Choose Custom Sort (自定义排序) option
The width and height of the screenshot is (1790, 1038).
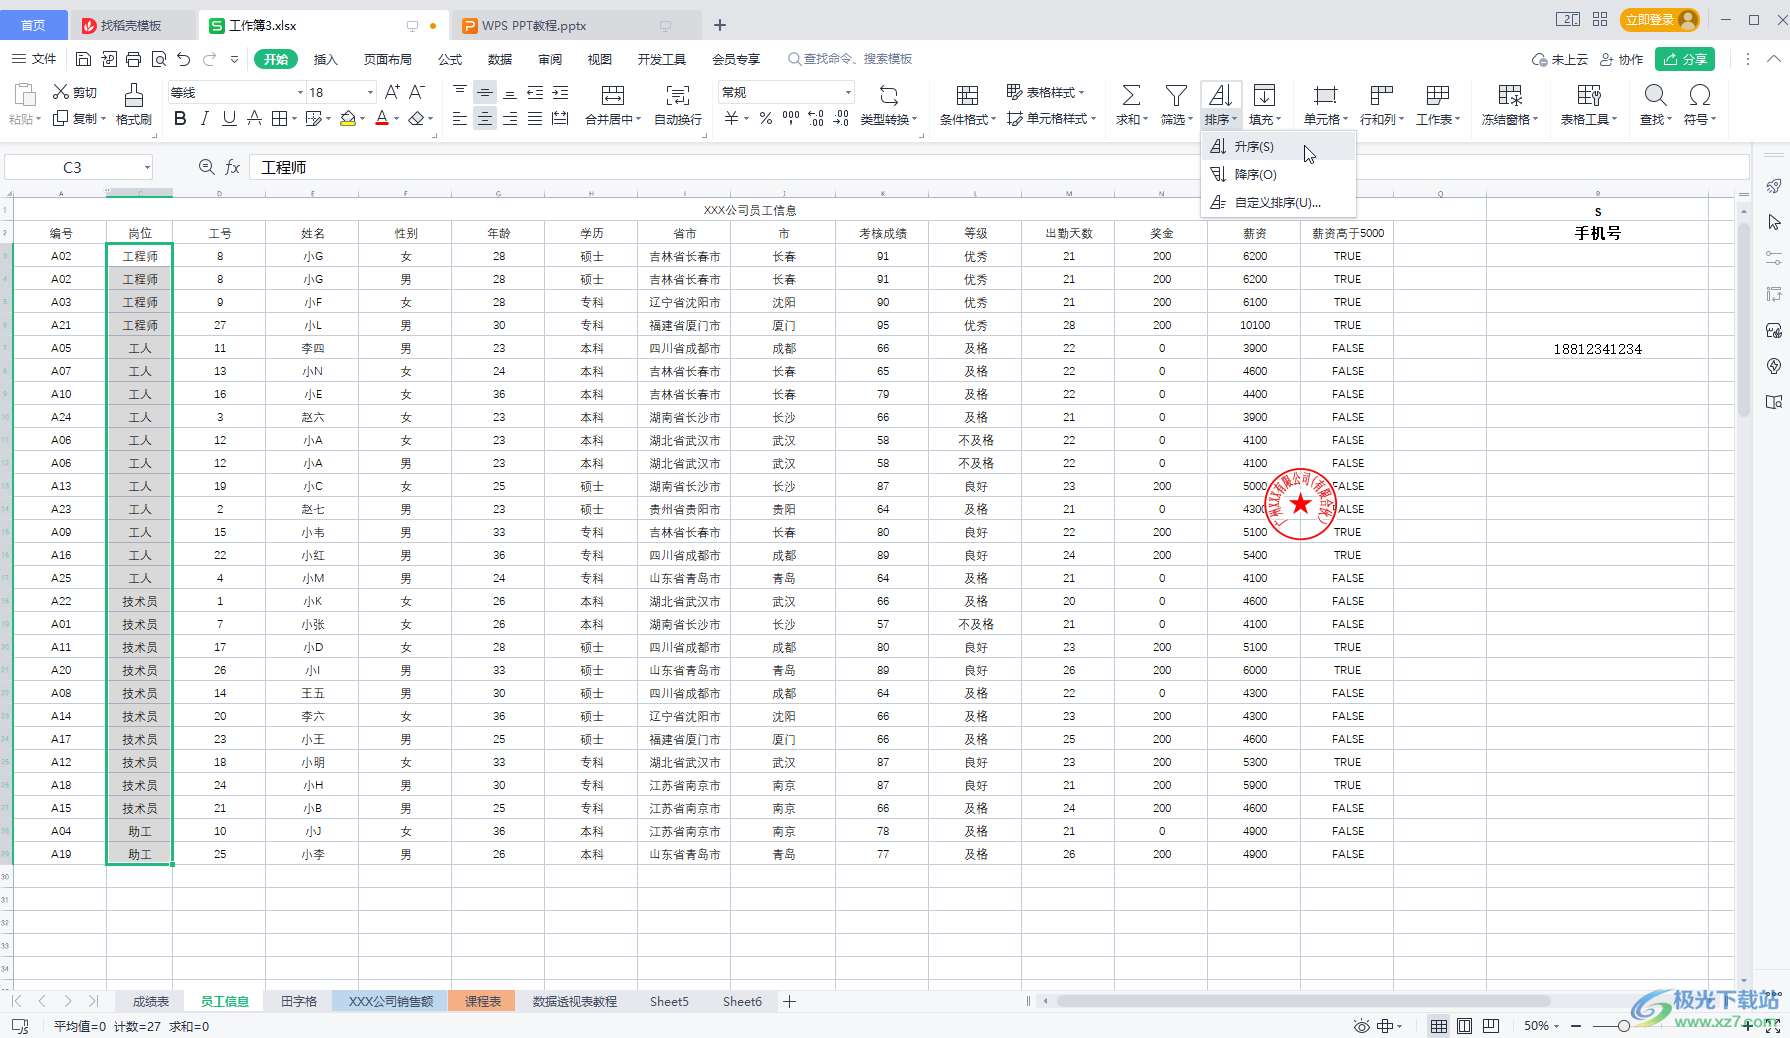coord(1278,202)
